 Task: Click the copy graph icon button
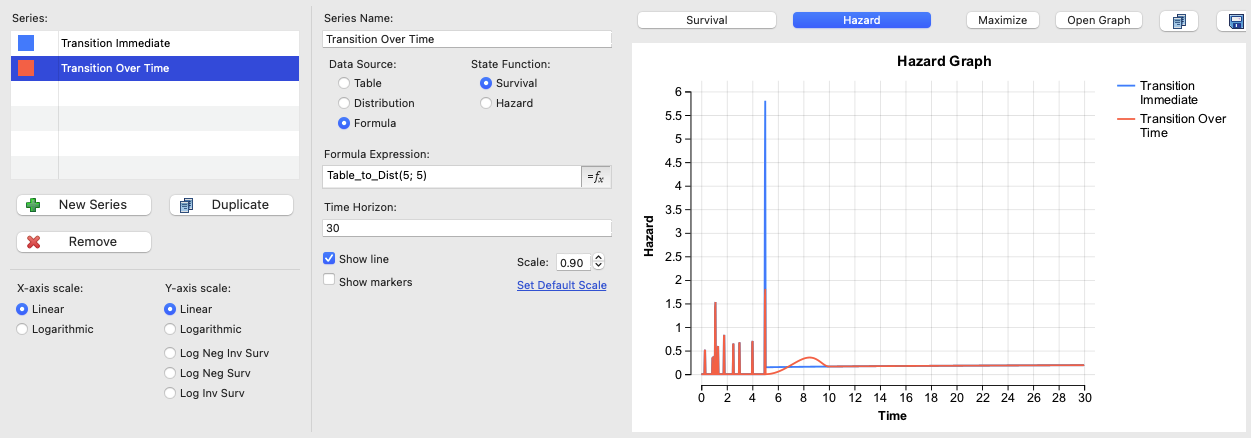(1178, 21)
